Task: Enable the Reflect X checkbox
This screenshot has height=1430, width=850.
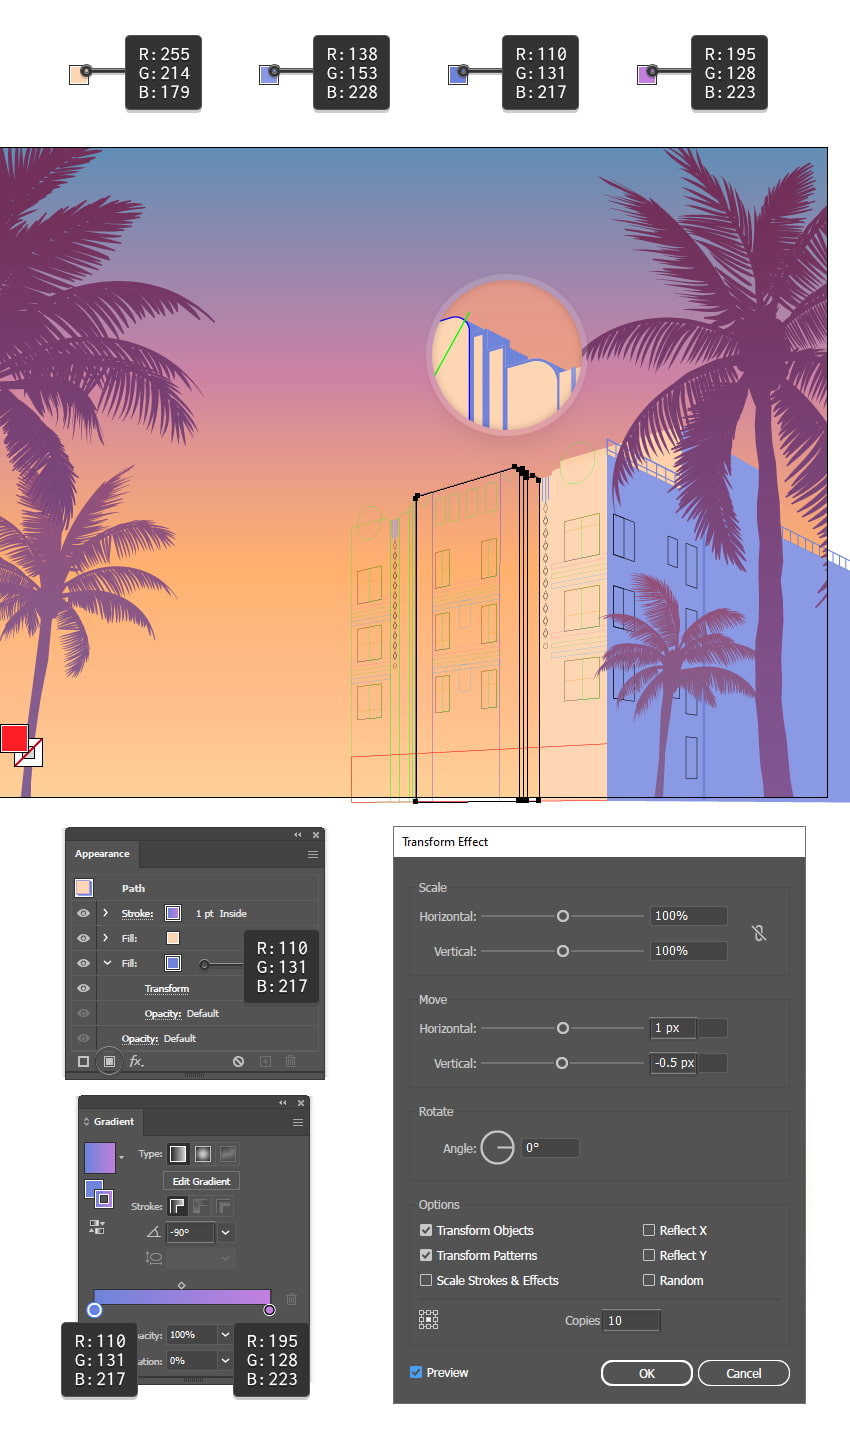Action: click(x=650, y=1230)
